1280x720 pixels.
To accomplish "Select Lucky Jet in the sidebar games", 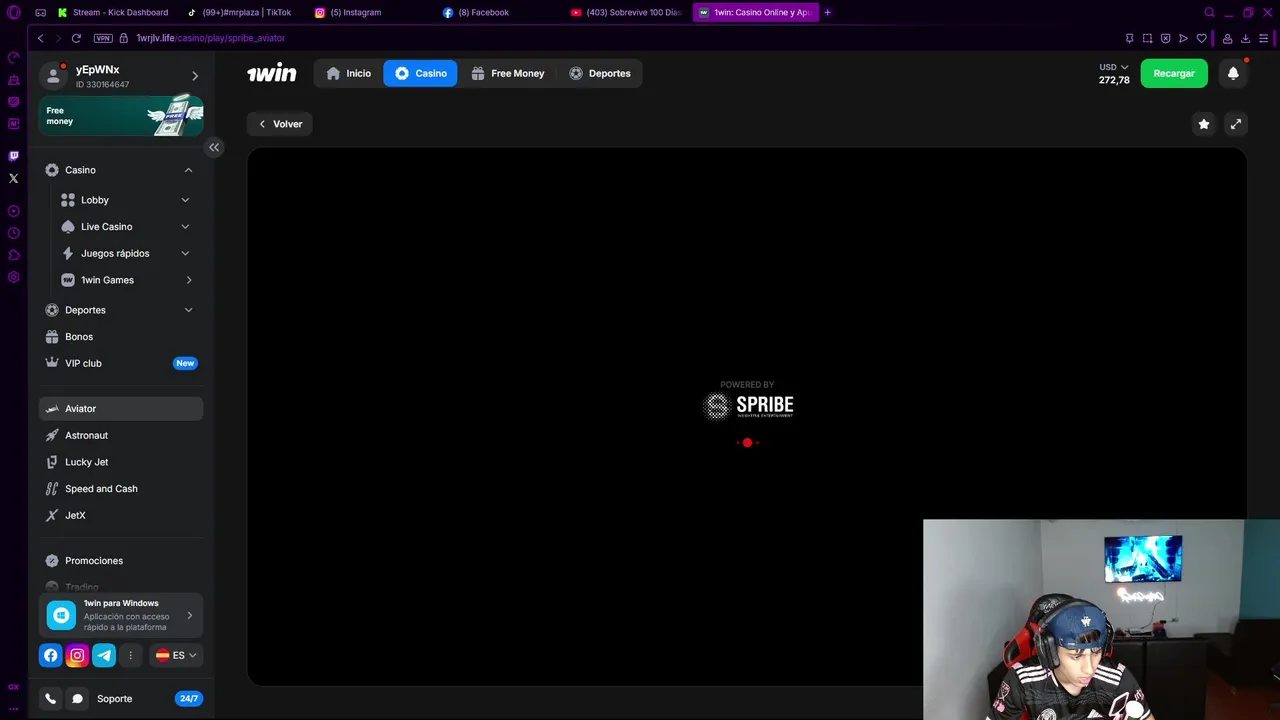I will pos(121,462).
